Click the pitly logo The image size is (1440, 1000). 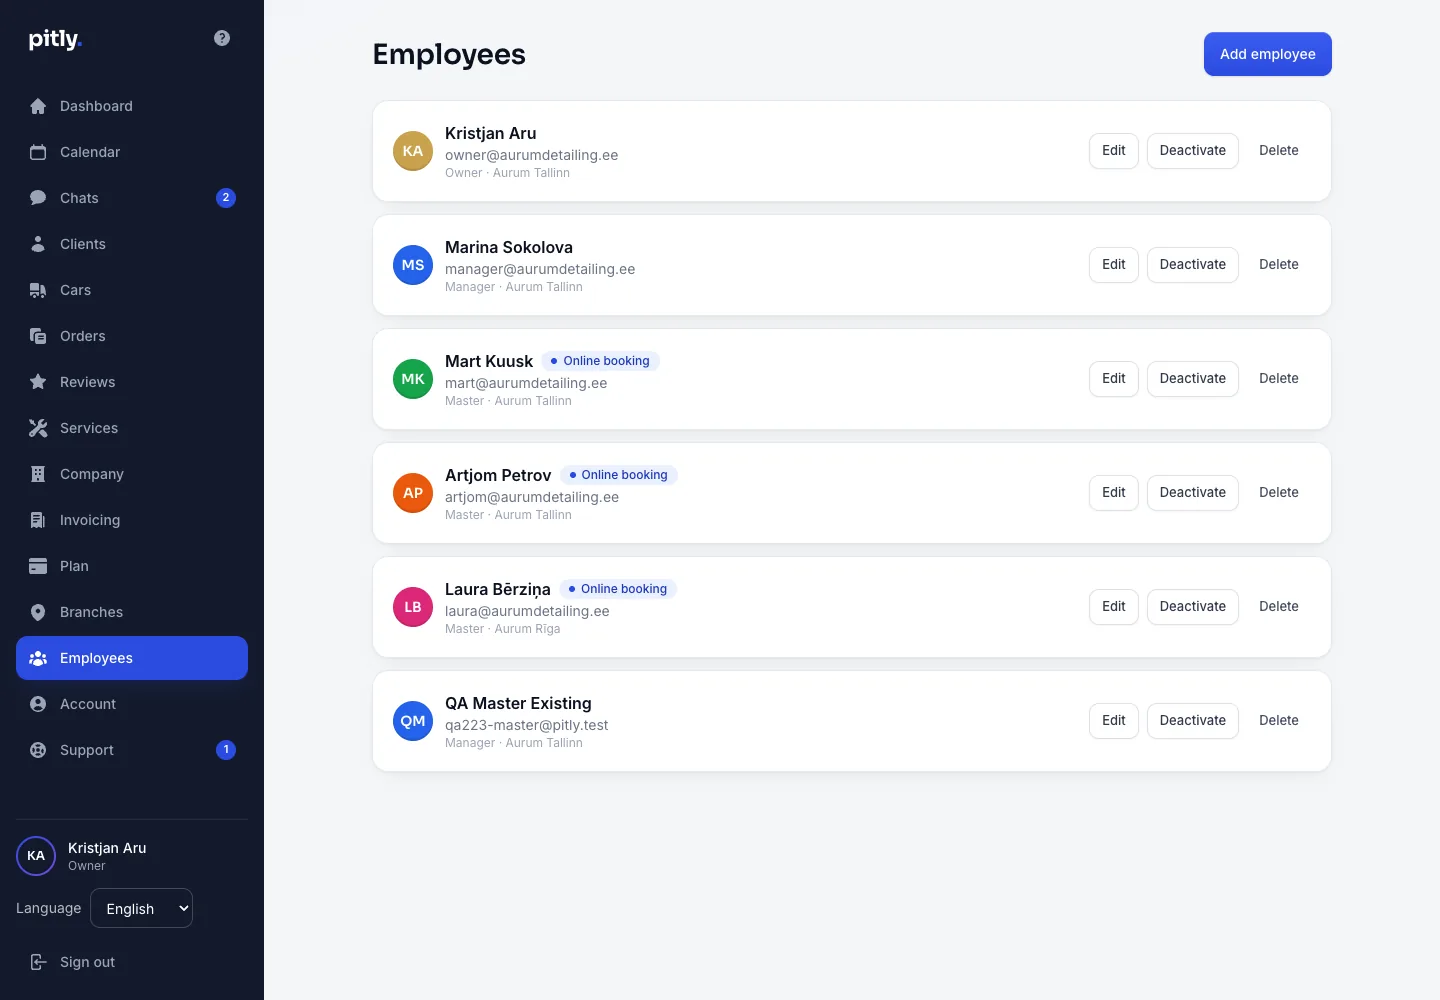55,39
